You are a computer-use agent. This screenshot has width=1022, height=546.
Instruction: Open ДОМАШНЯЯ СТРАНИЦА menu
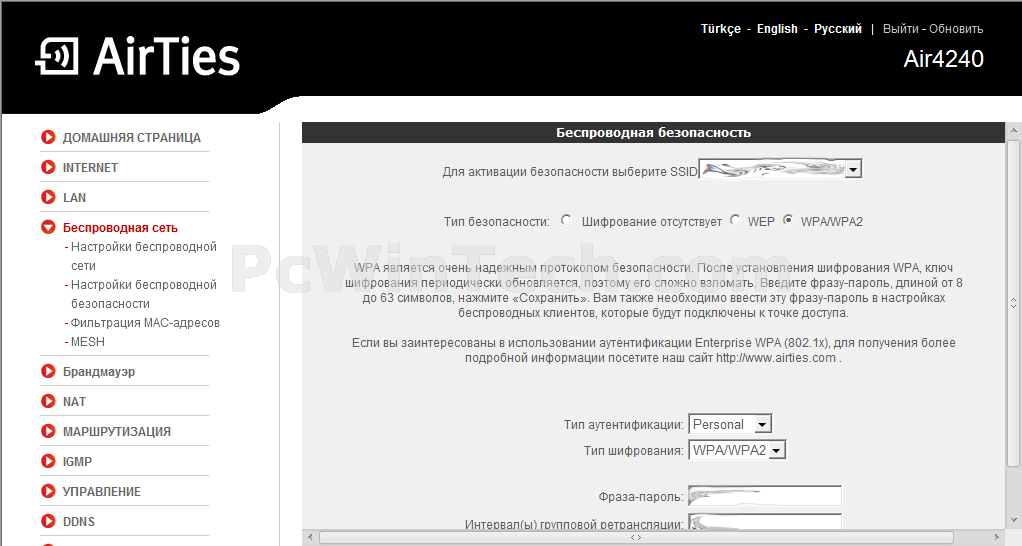132,137
